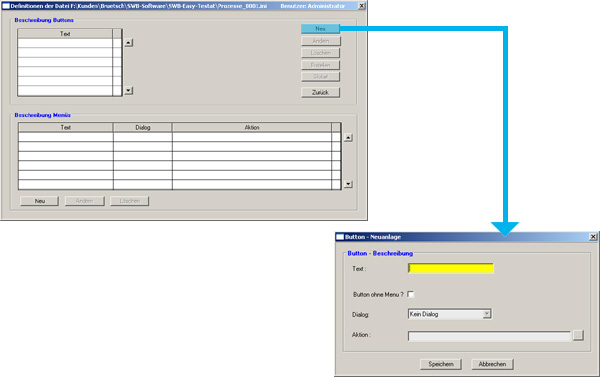The width and height of the screenshot is (600, 377).
Task: Click the Aktion column header in Menüs table
Action: (252, 127)
